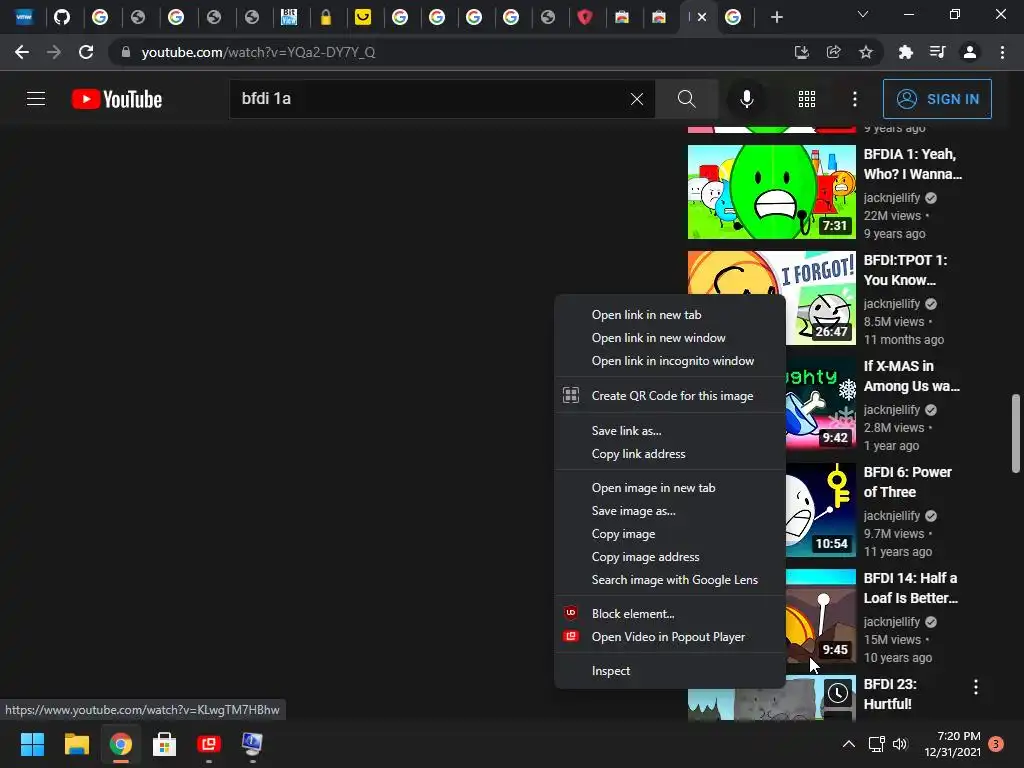The image size is (1024, 768).
Task: Open Microsoft Store from the taskbar
Action: (x=165, y=744)
